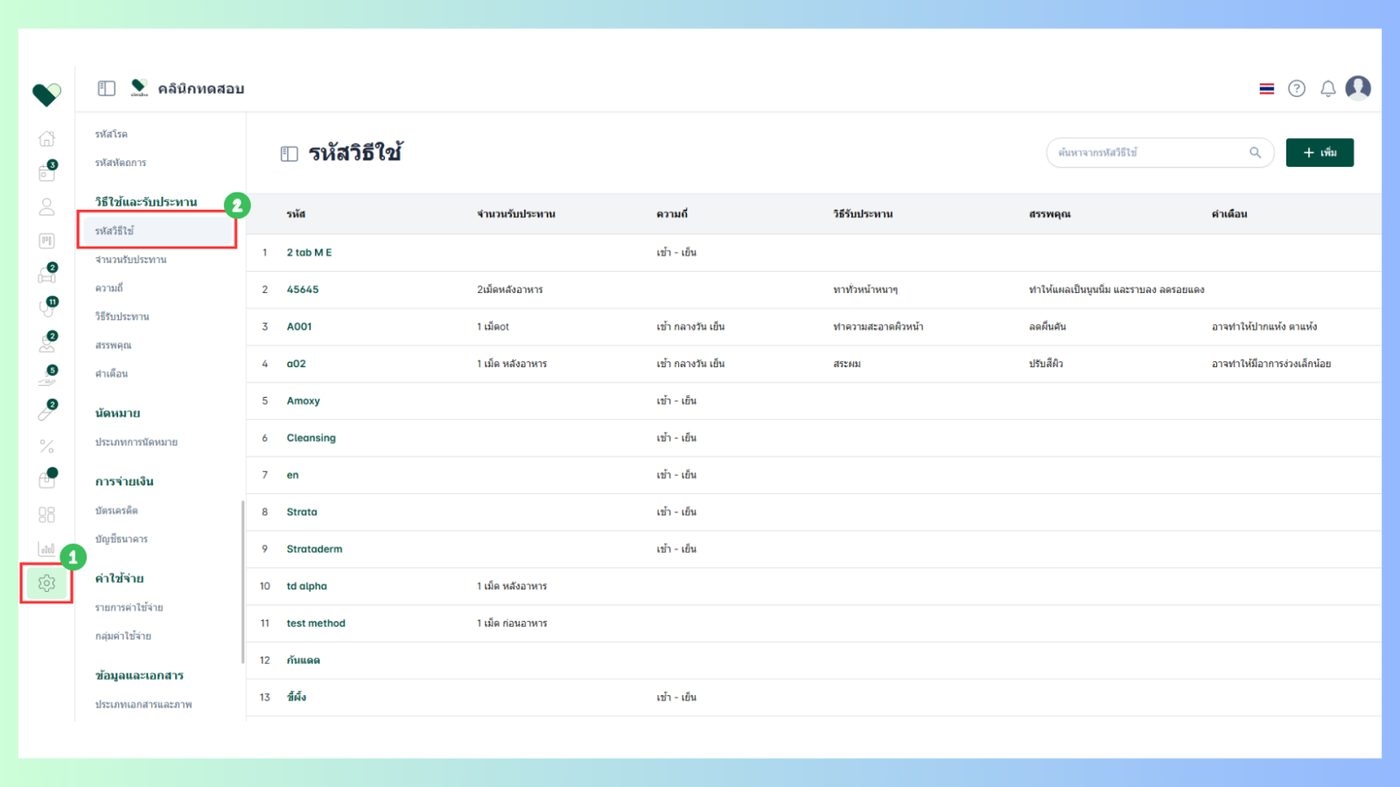This screenshot has height=787, width=1400.
Task: Toggle the sidebar panel icon beside คลินิกทดสอบ
Action: [x=106, y=89]
